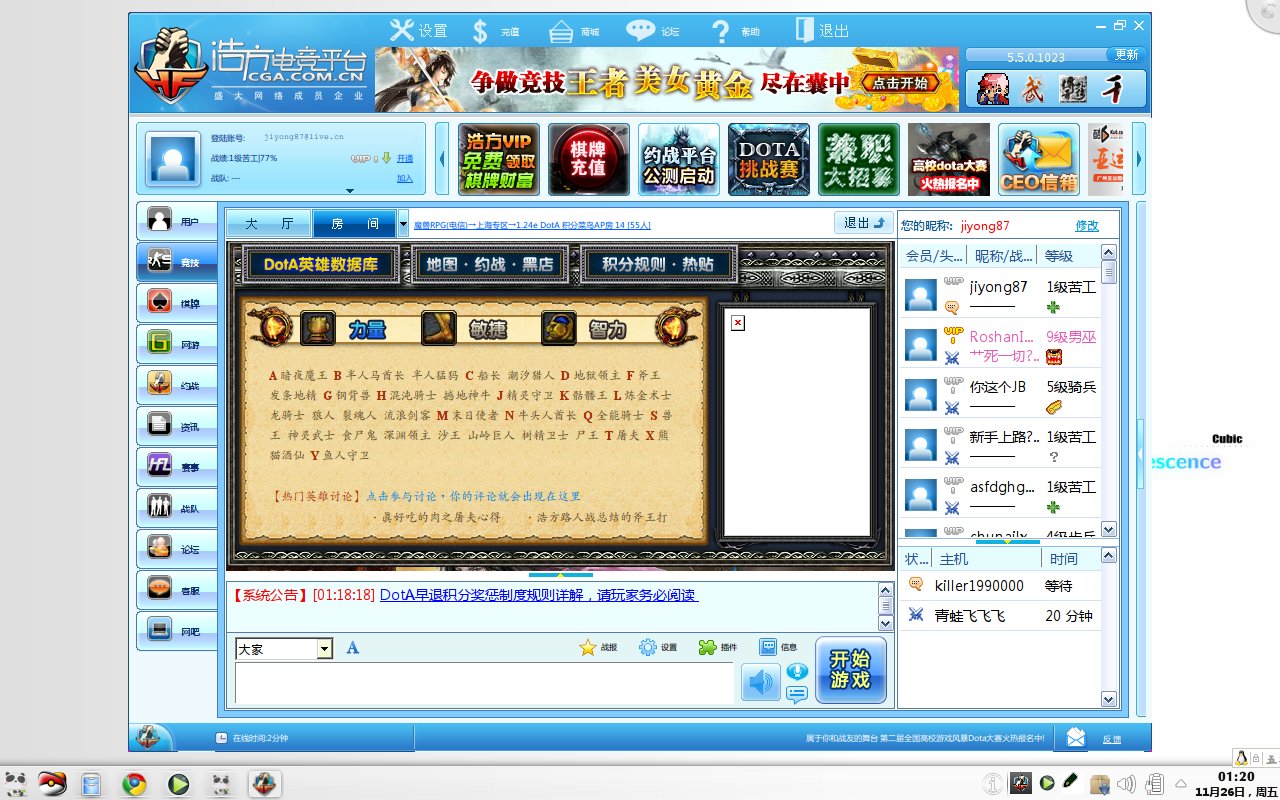Screen dimensions: 1280x800
Task: Select 用户 in left sidebar
Action: pos(176,221)
